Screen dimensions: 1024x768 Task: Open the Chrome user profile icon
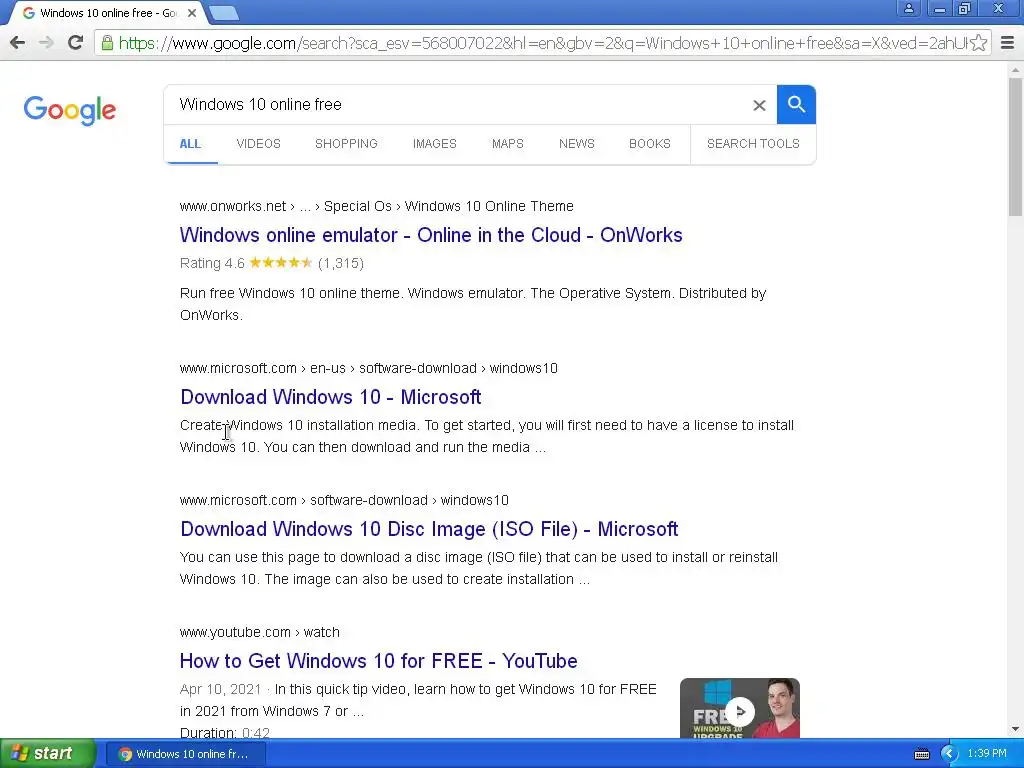[x=908, y=8]
